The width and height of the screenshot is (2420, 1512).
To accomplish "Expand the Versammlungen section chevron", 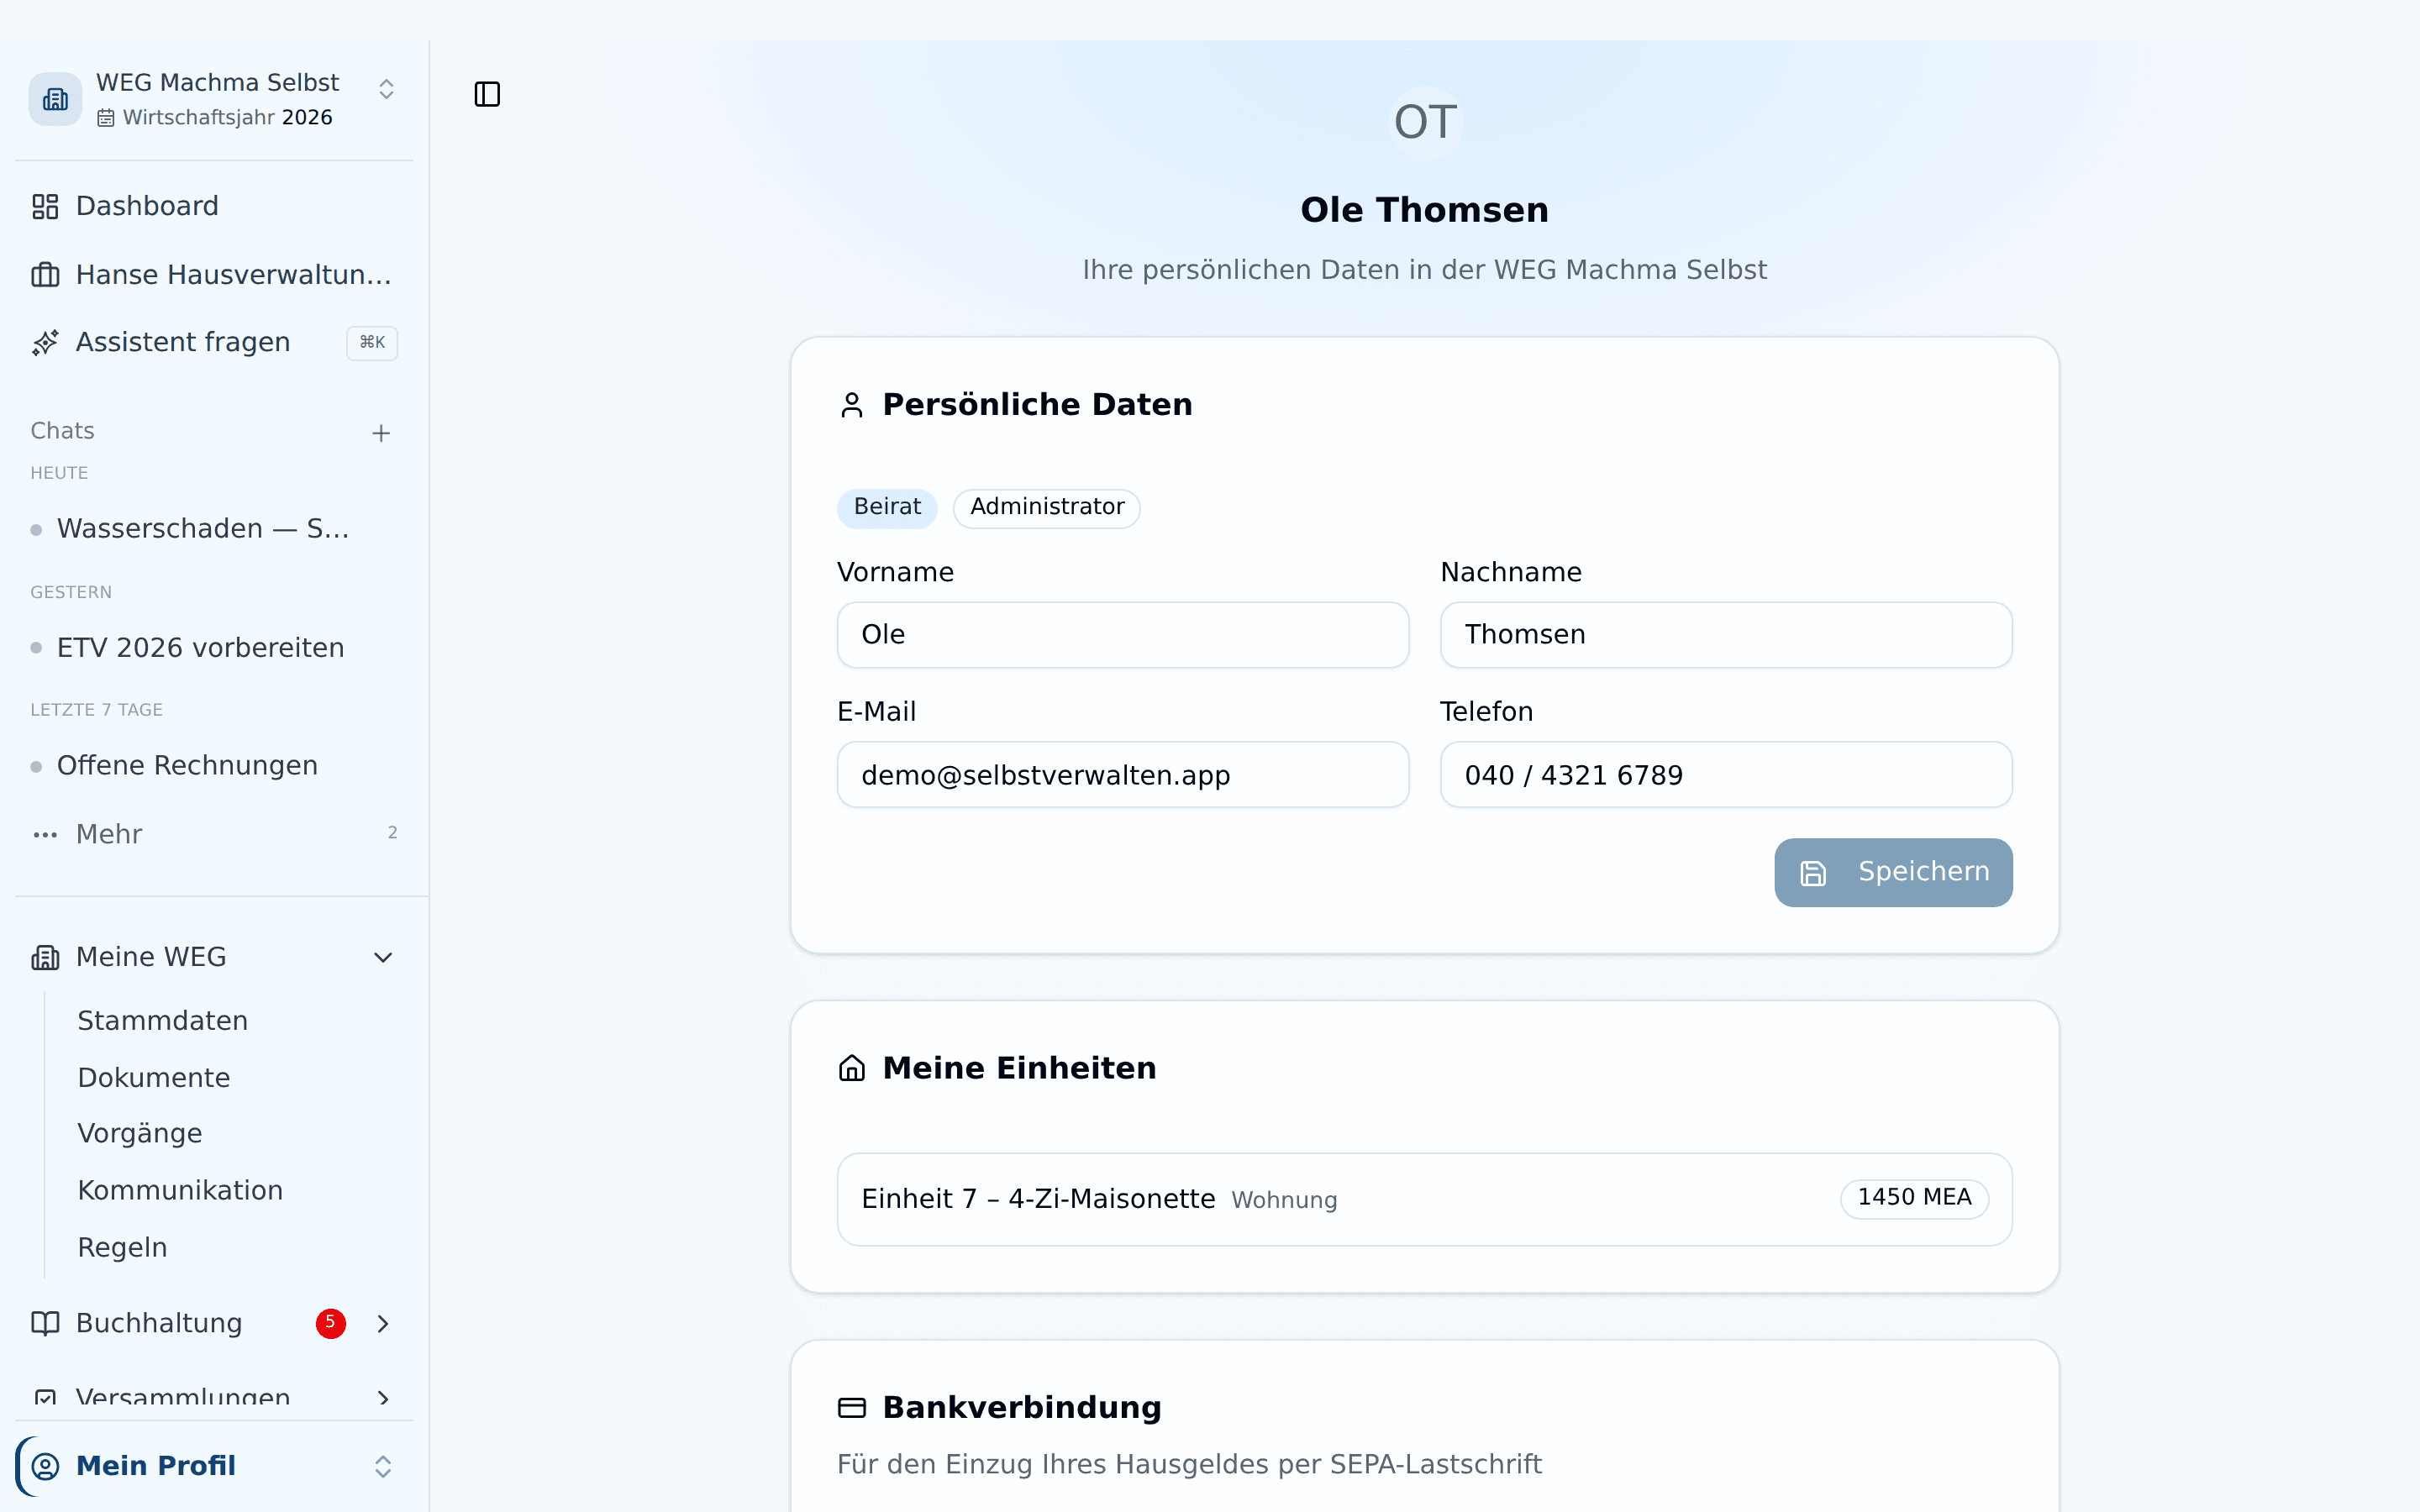I will click(383, 1398).
